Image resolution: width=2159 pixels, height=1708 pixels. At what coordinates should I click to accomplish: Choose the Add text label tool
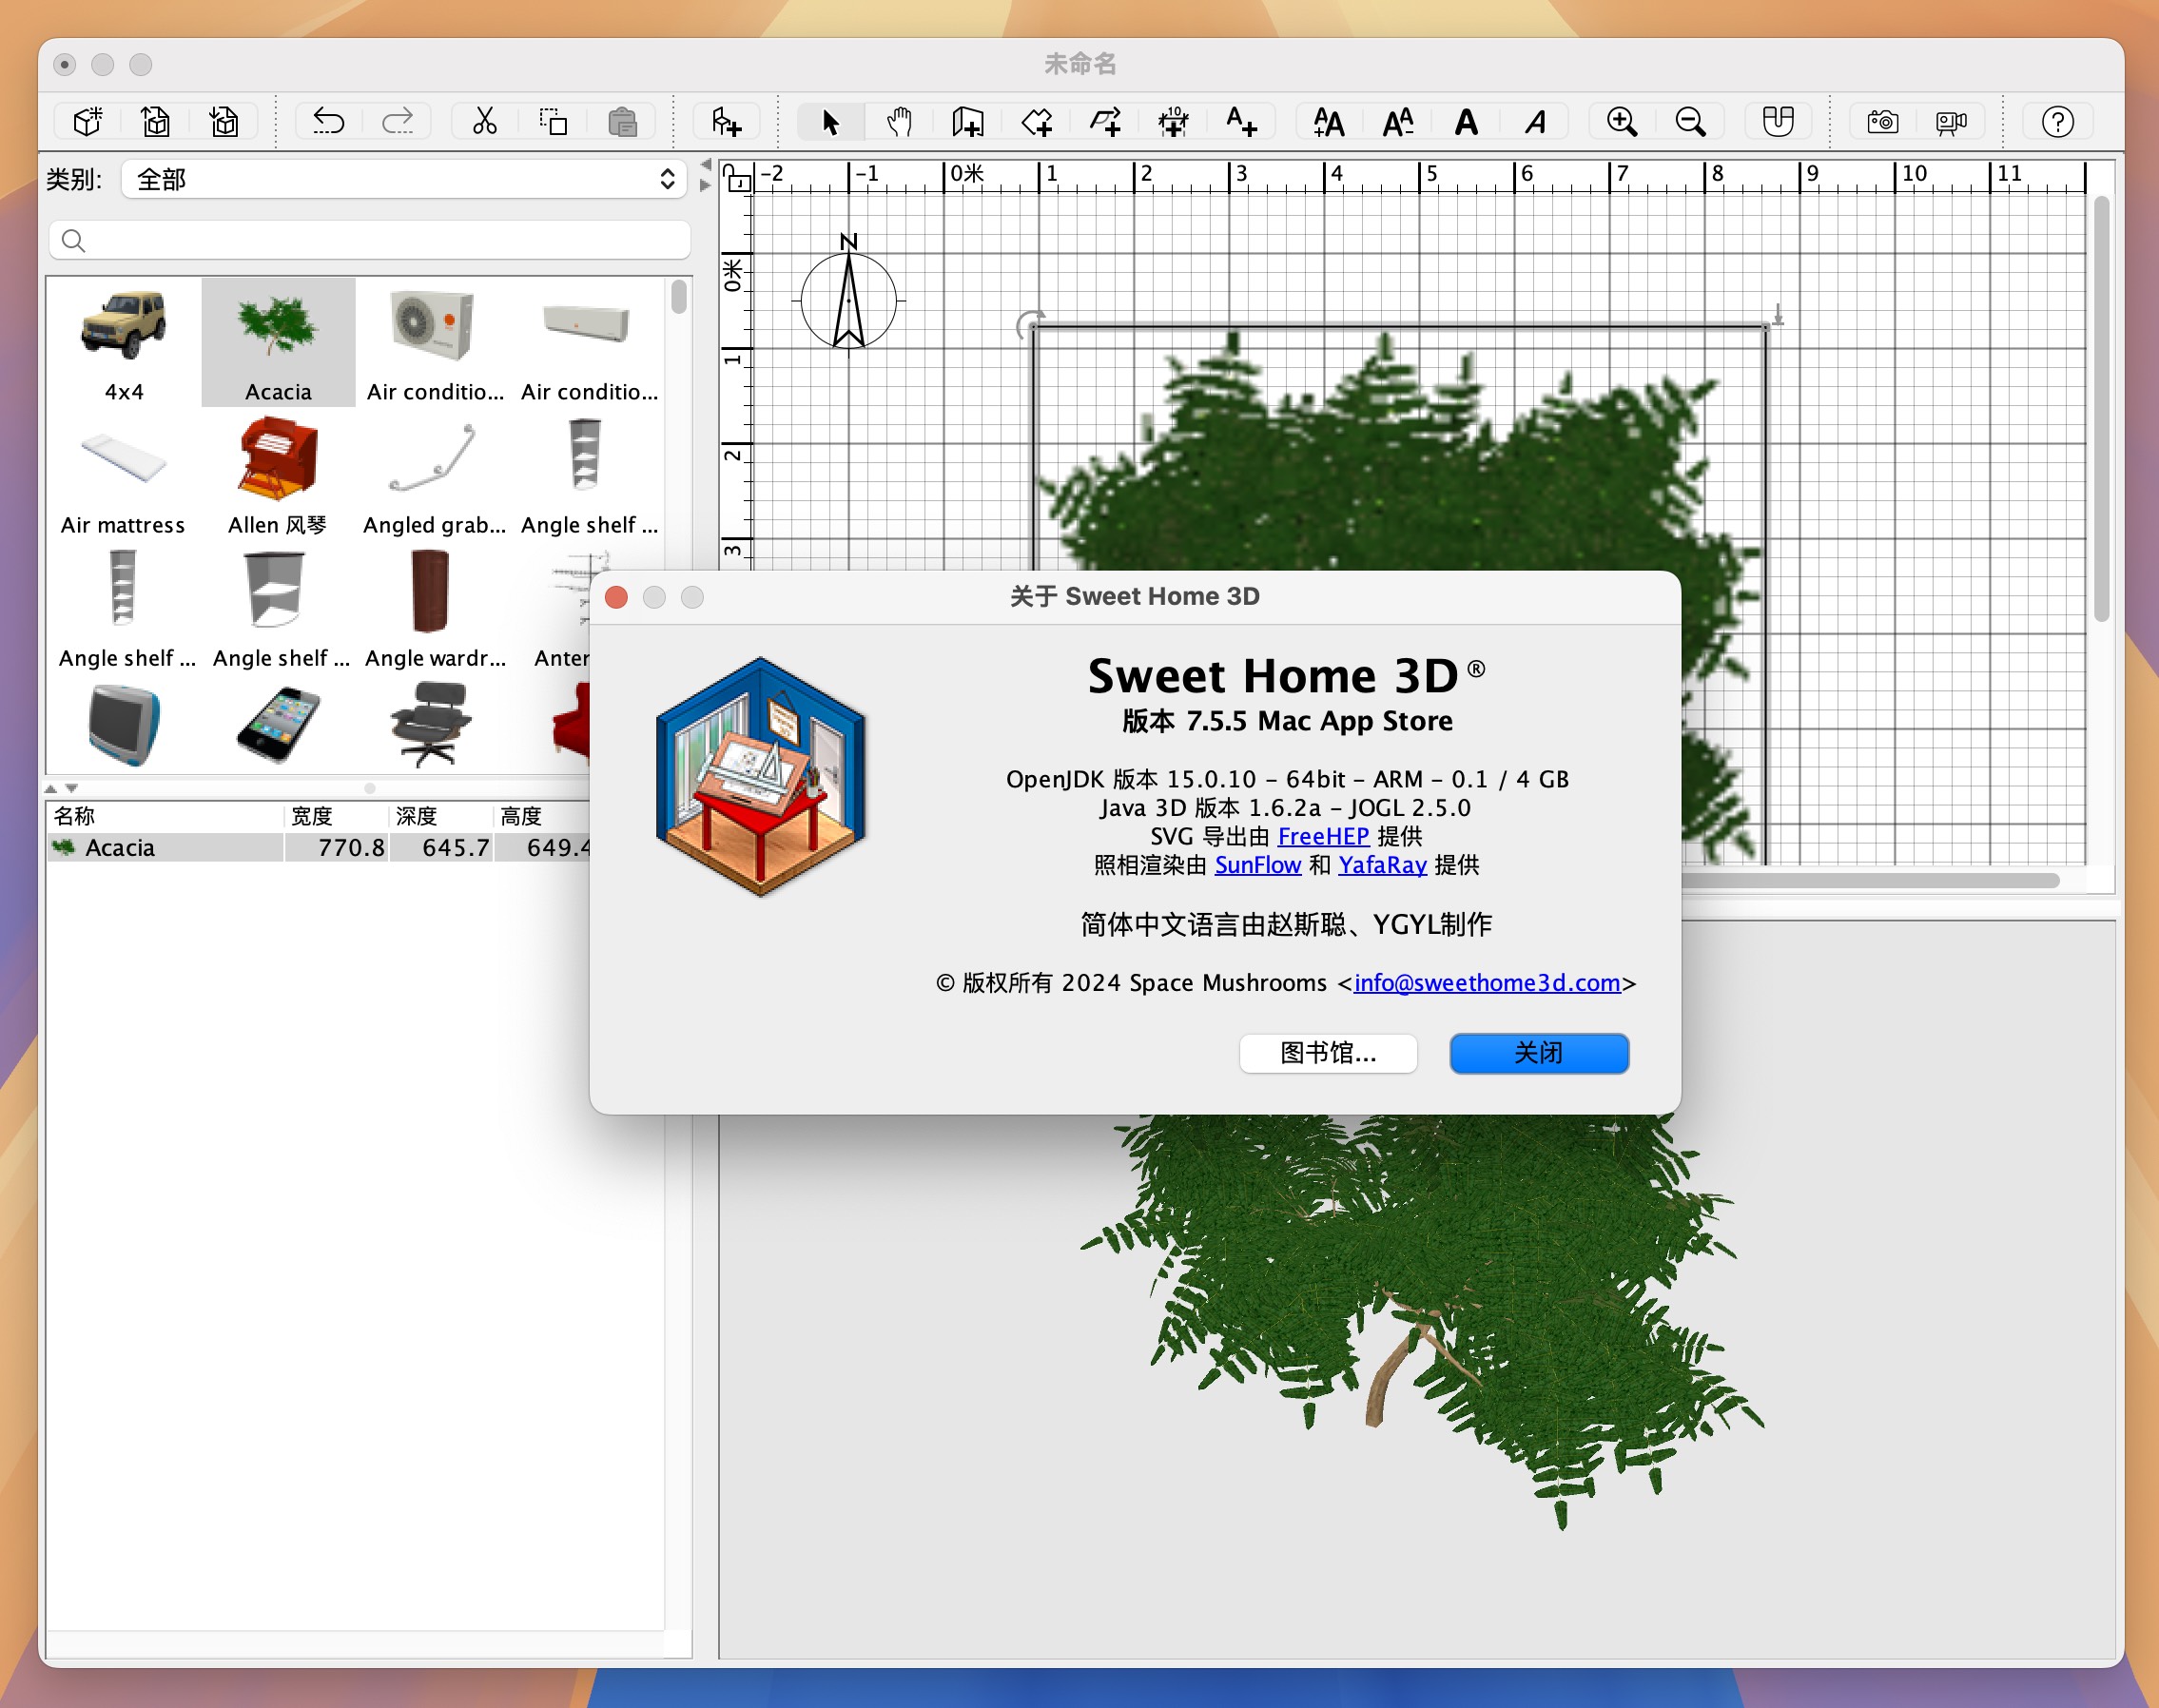point(1242,122)
